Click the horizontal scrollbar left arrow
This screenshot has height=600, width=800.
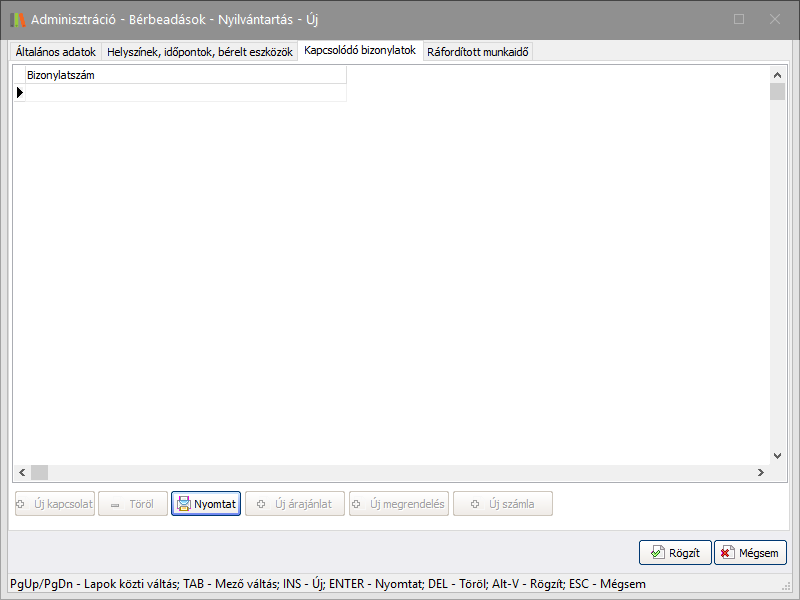21,472
